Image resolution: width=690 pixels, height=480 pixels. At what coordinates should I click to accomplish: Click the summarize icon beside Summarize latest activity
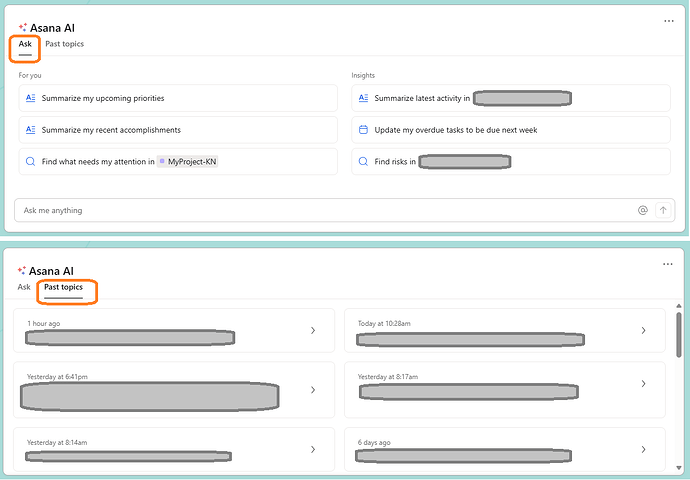(363, 98)
